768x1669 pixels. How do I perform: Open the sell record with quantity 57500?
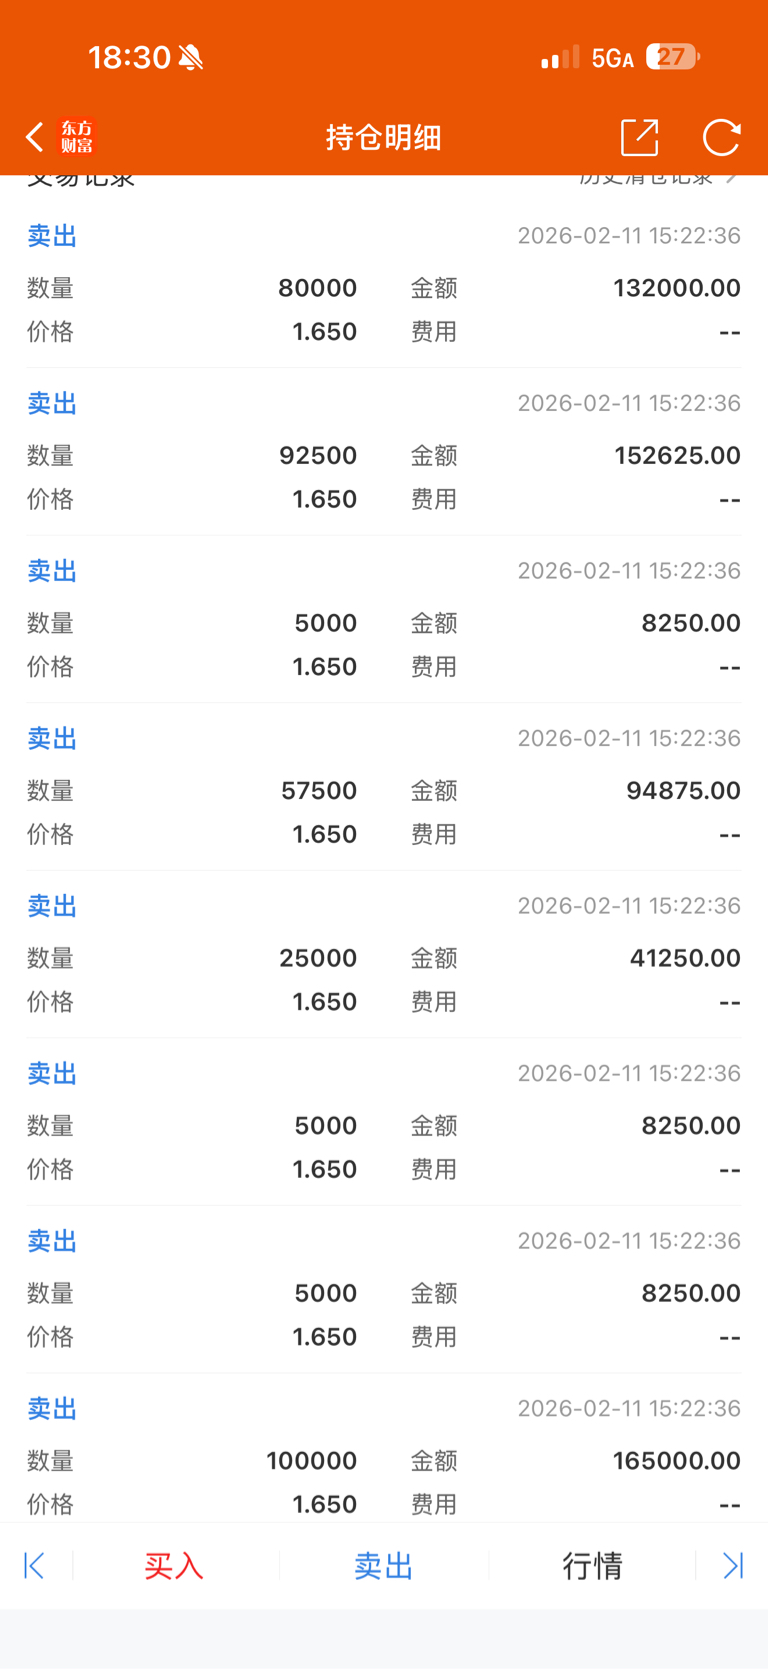[384, 790]
